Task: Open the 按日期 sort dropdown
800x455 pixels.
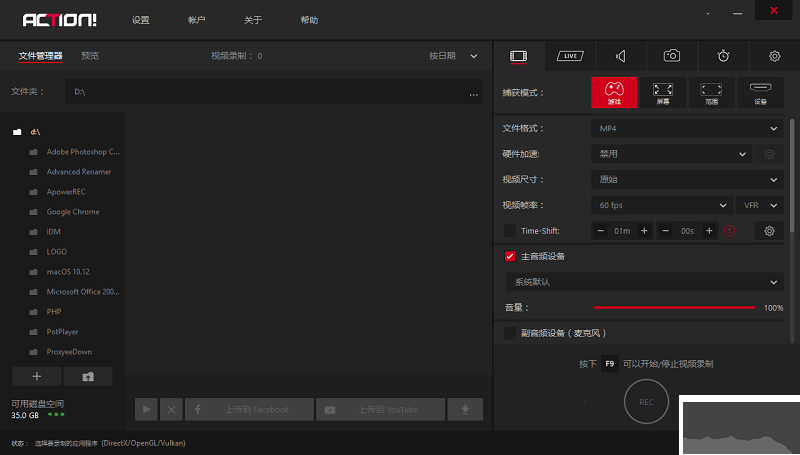Action: tap(453, 56)
